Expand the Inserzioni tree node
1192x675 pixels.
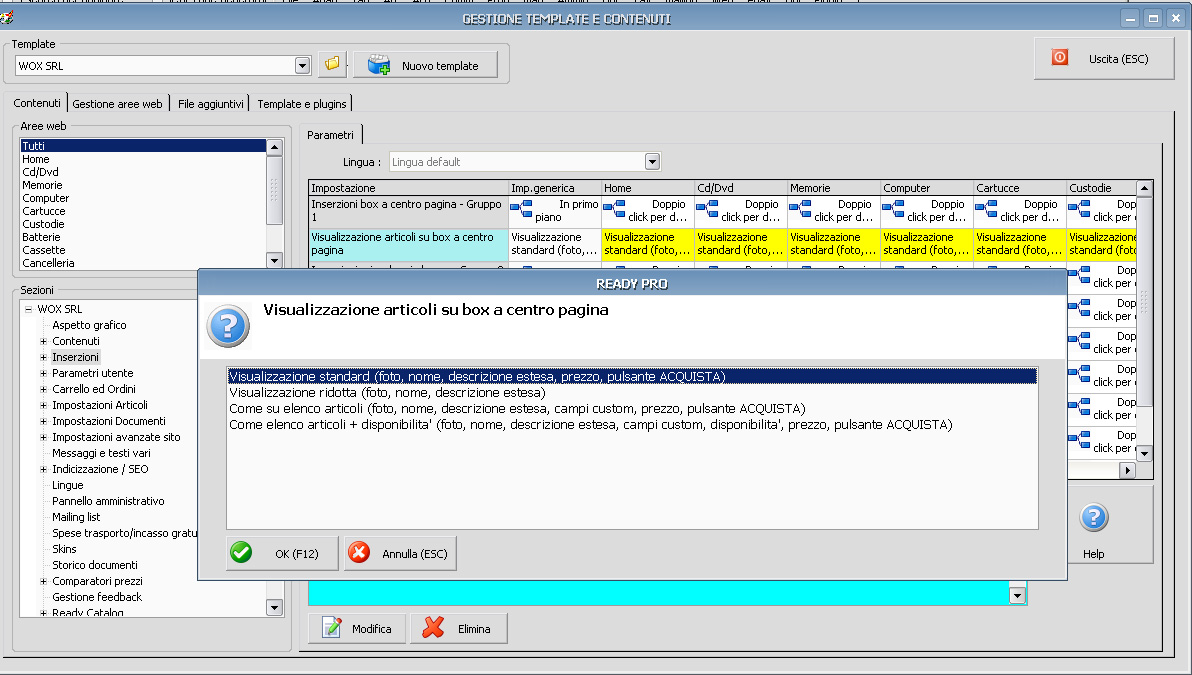43,357
